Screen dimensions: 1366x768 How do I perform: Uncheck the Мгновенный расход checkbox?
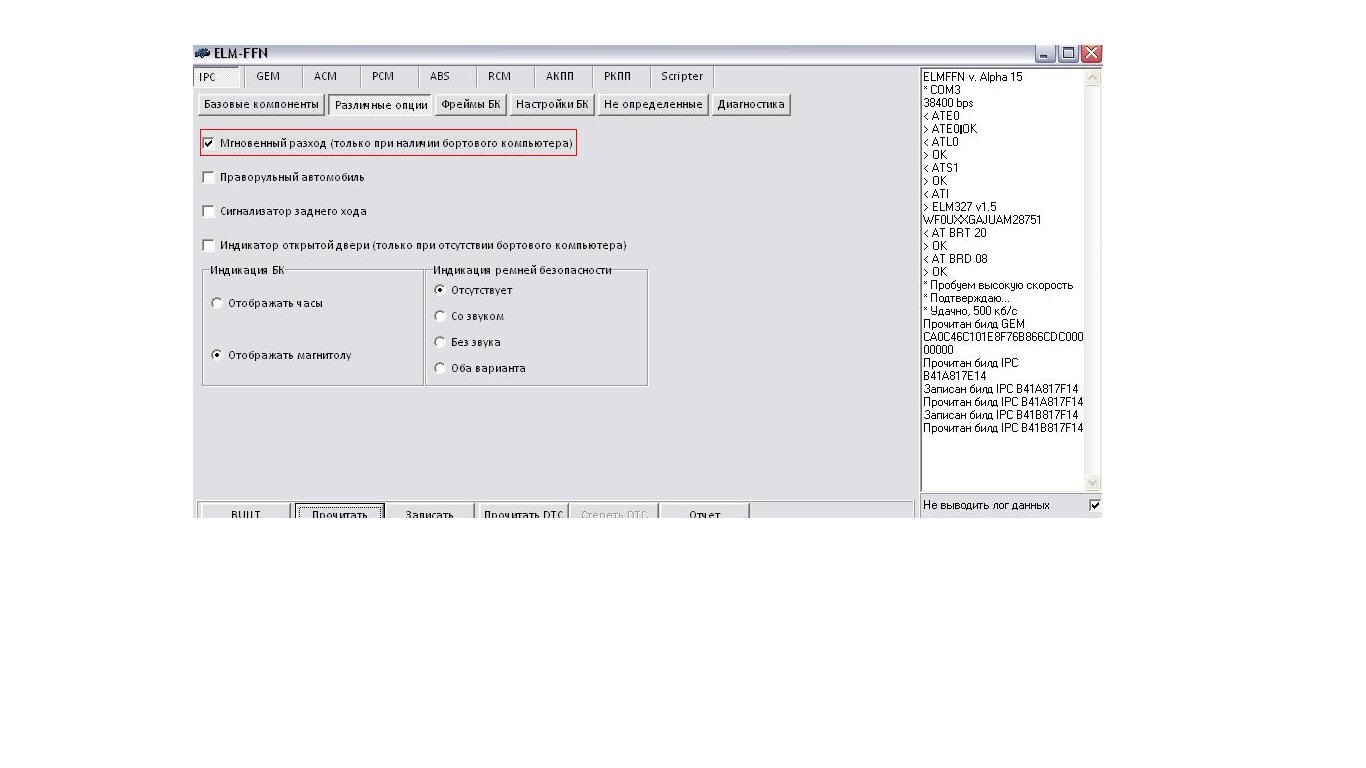208,143
